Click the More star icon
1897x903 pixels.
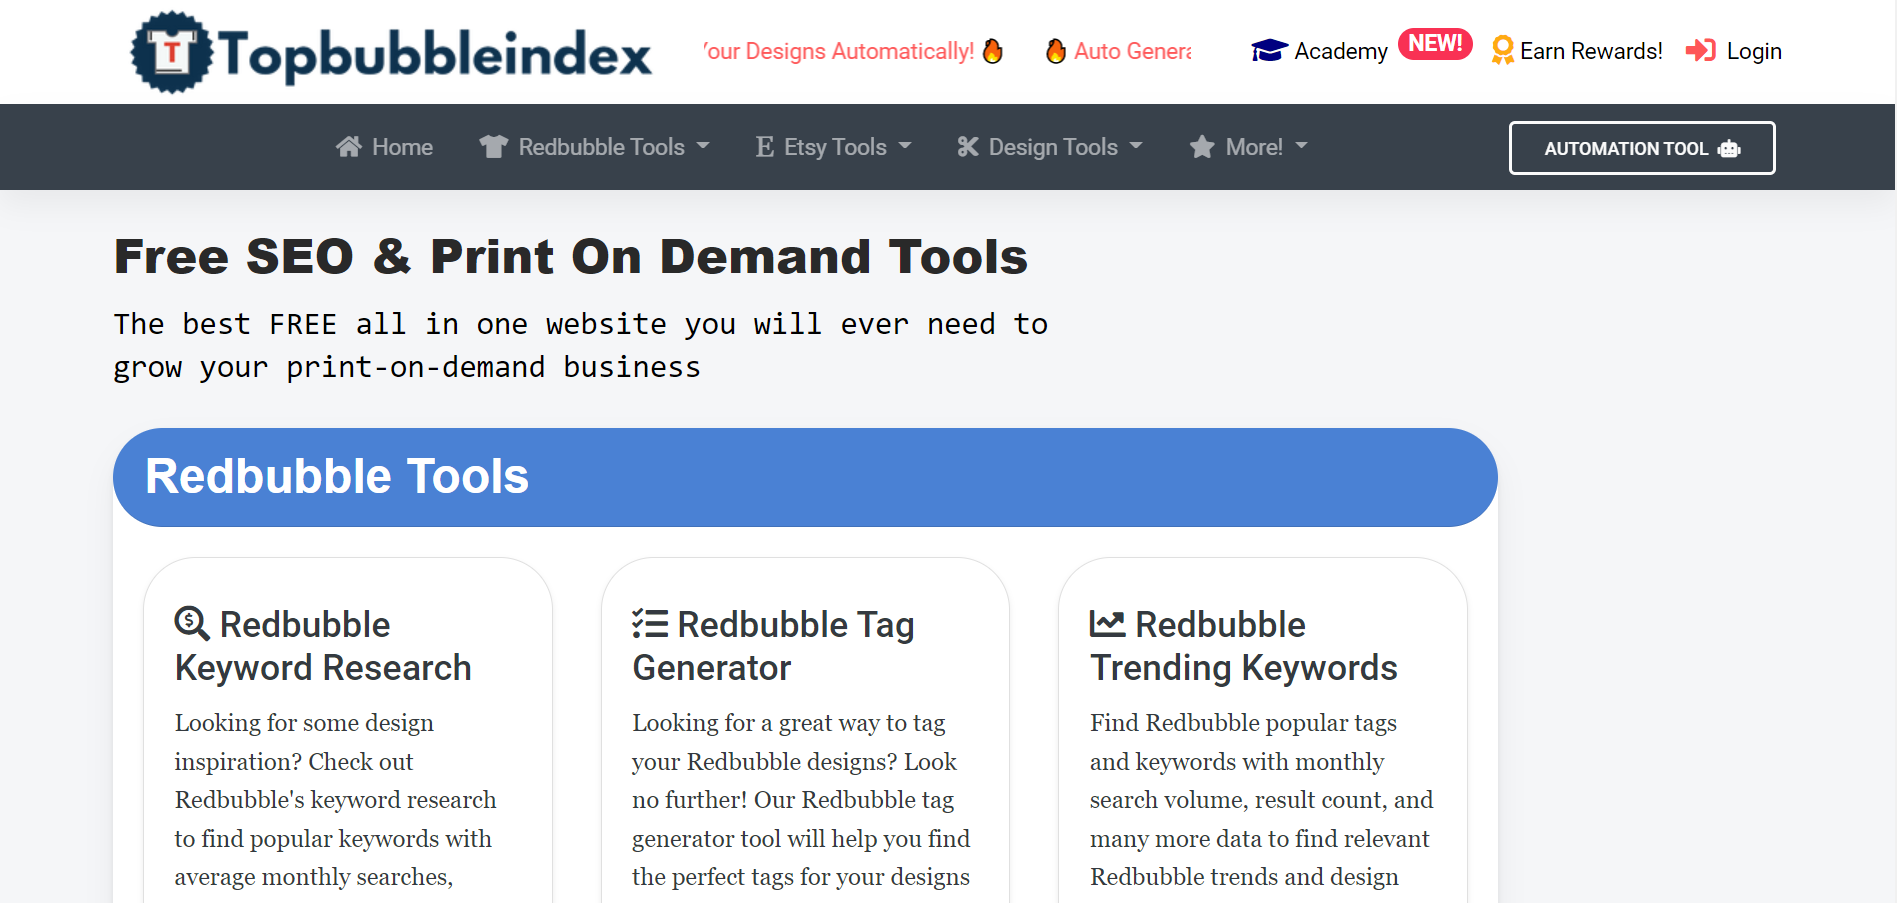pyautogui.click(x=1202, y=147)
